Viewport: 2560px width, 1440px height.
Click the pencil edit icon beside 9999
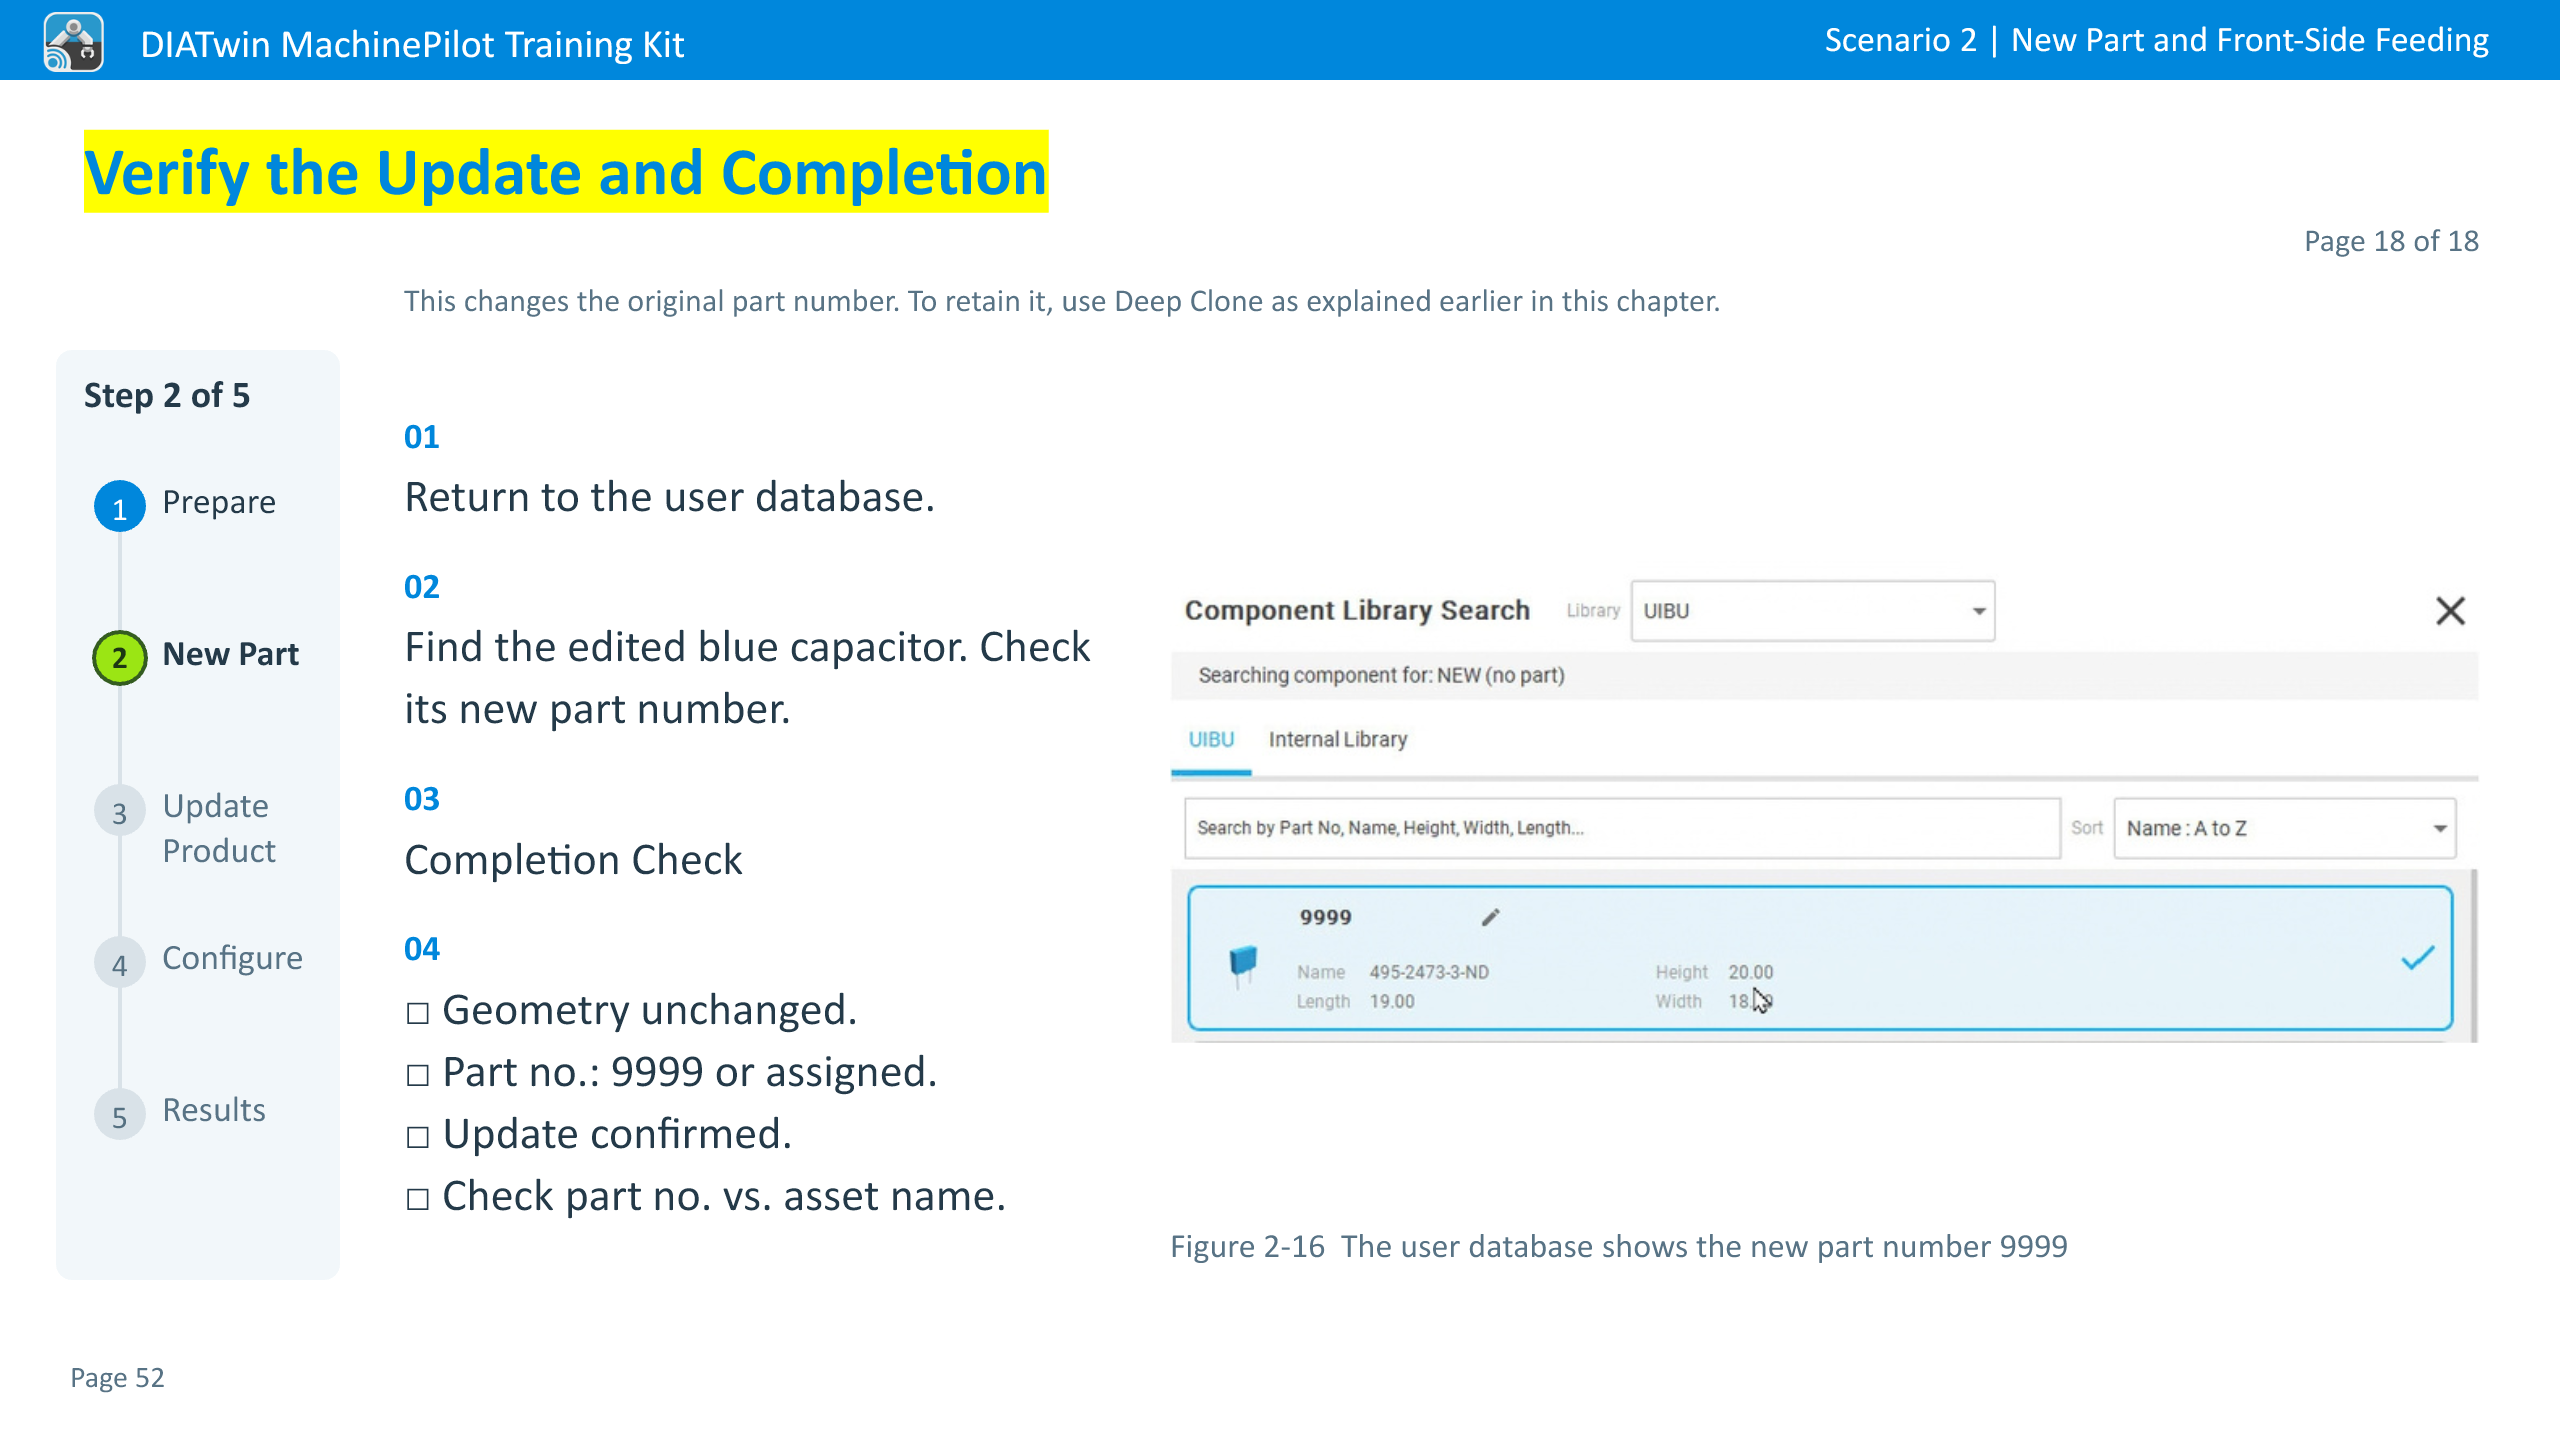1490,917
